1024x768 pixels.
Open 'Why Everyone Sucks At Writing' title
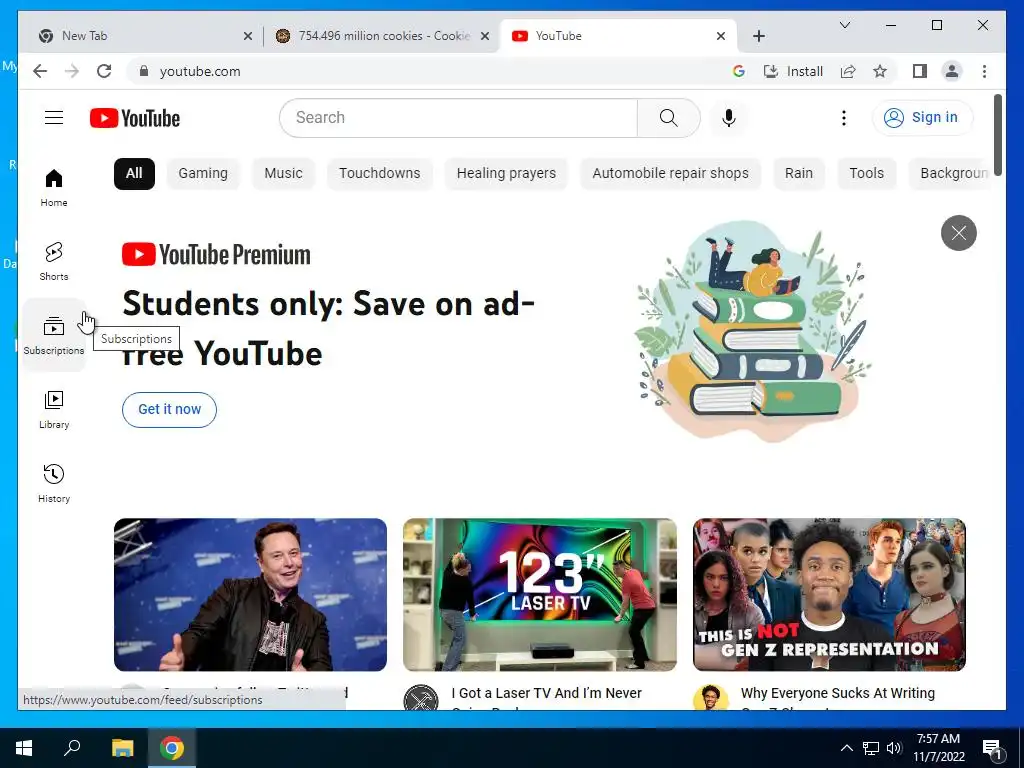[838, 697]
